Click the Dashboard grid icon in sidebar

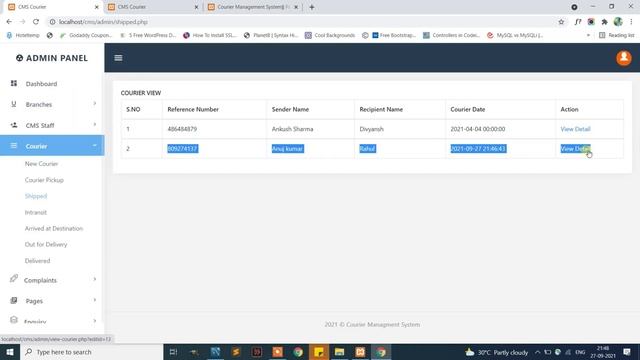(x=14, y=83)
